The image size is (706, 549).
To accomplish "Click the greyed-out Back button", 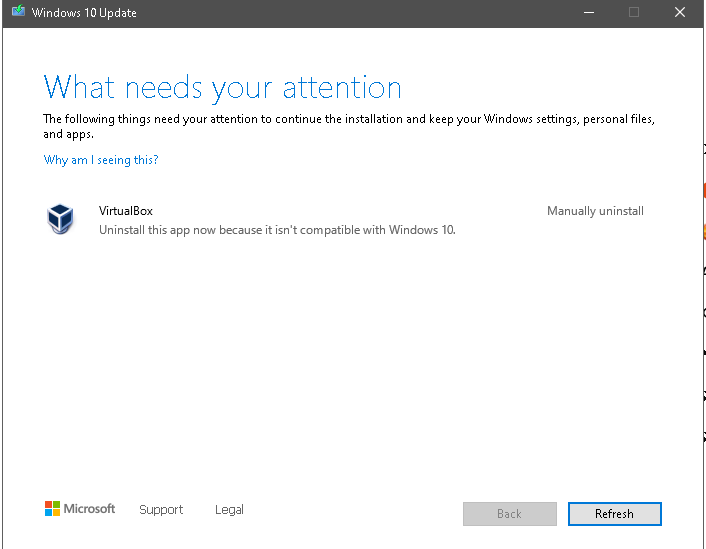I will pyautogui.click(x=510, y=514).
